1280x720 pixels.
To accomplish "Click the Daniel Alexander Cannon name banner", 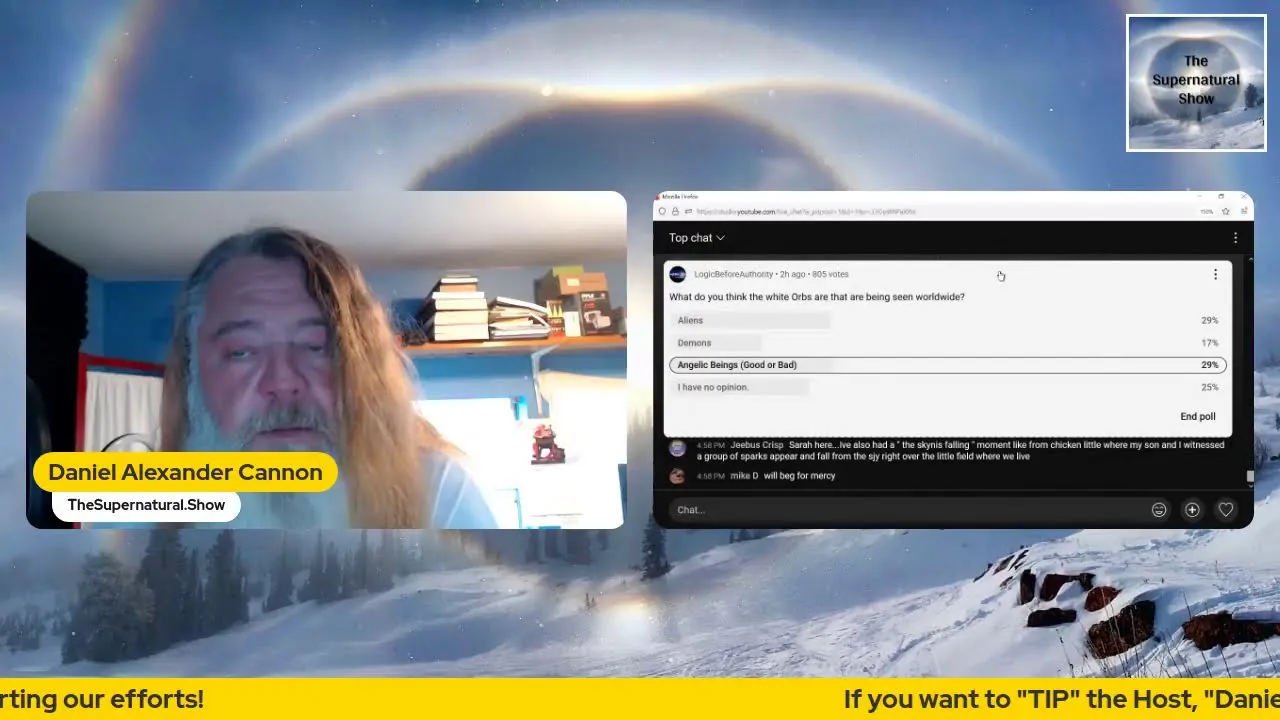I will coord(185,472).
